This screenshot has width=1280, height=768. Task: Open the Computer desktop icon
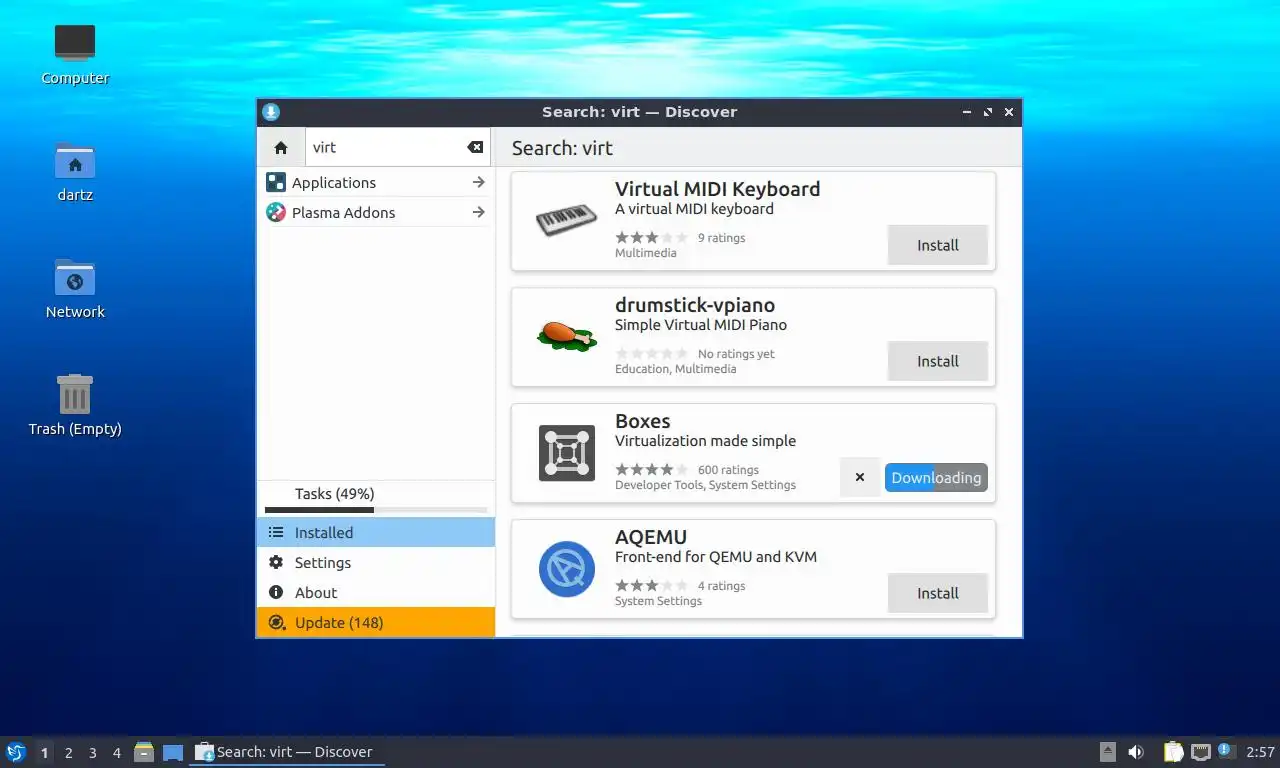point(75,54)
